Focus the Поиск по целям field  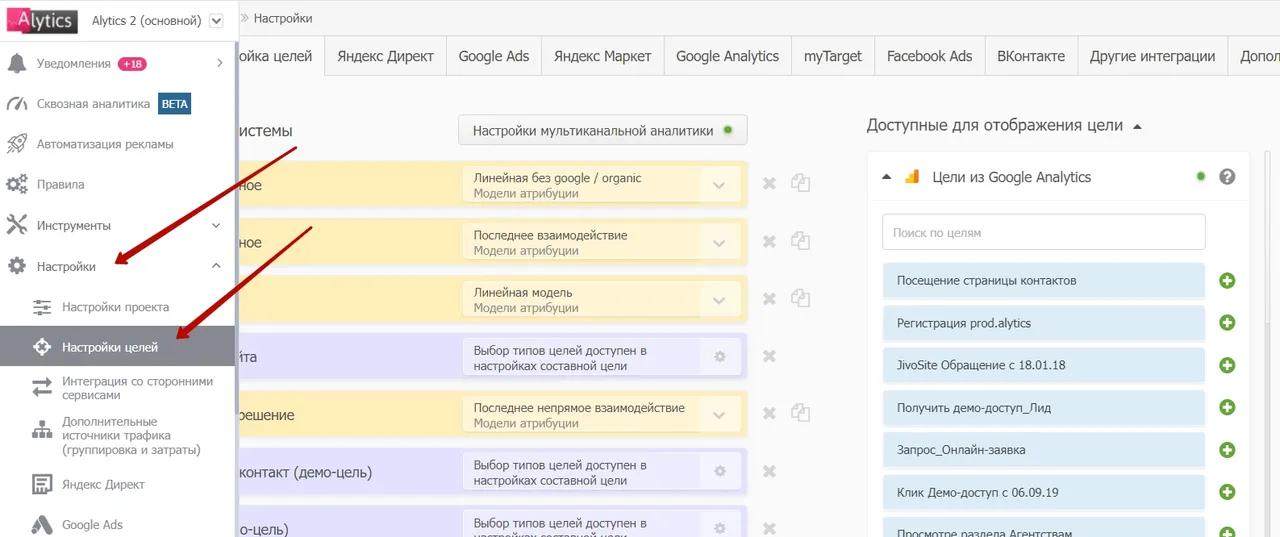tap(1043, 232)
